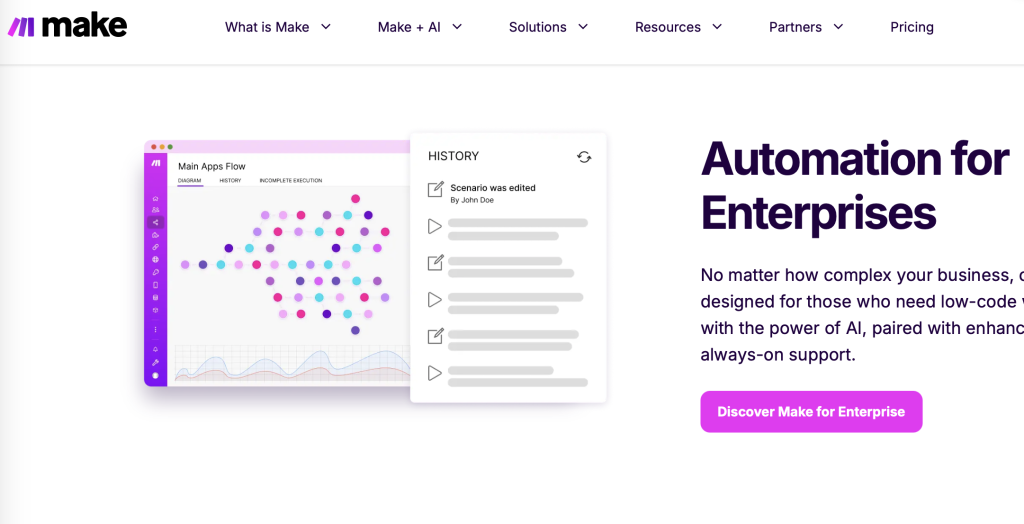1024x524 pixels.
Task: Click the first play icon in the History list
Action: pyautogui.click(x=435, y=227)
